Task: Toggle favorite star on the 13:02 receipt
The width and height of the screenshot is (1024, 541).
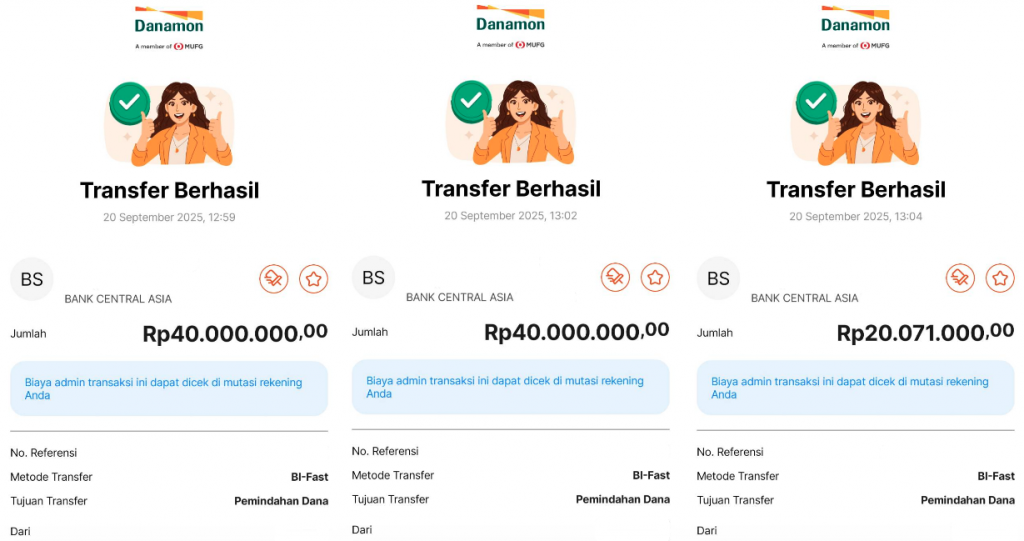Action: tap(655, 277)
